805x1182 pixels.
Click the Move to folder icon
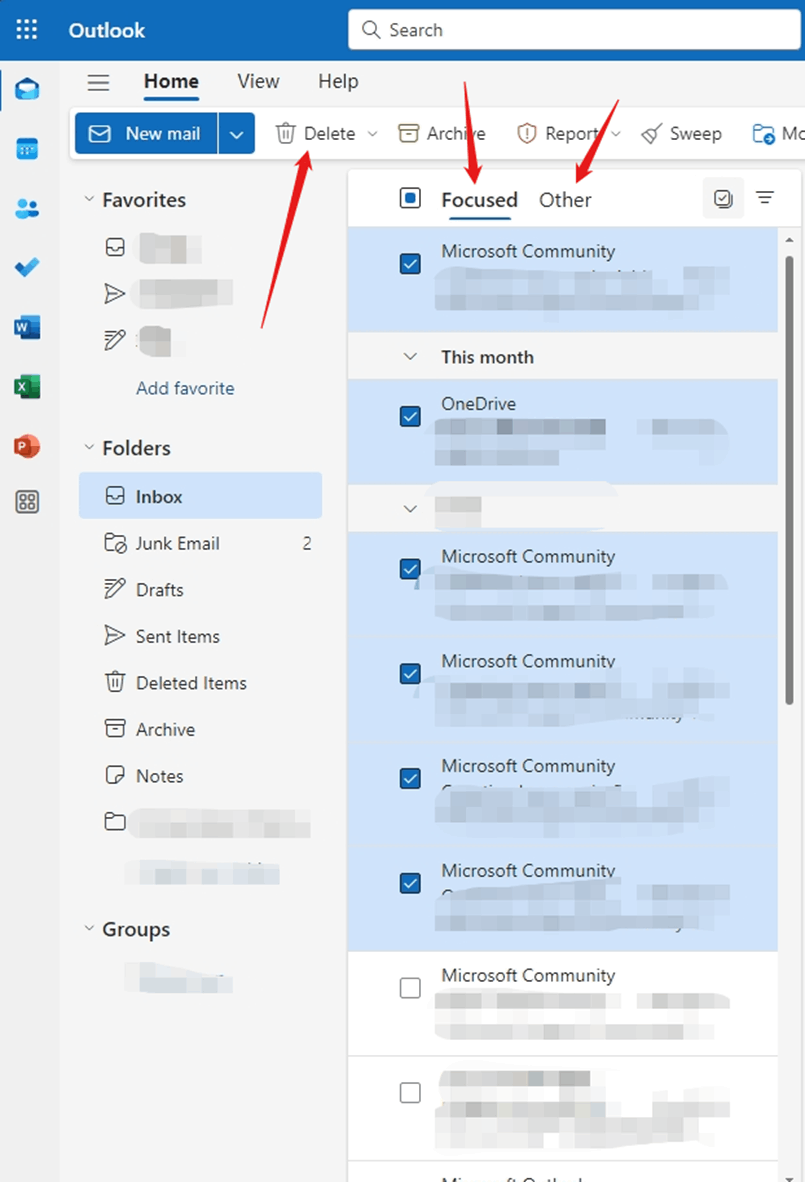point(763,134)
